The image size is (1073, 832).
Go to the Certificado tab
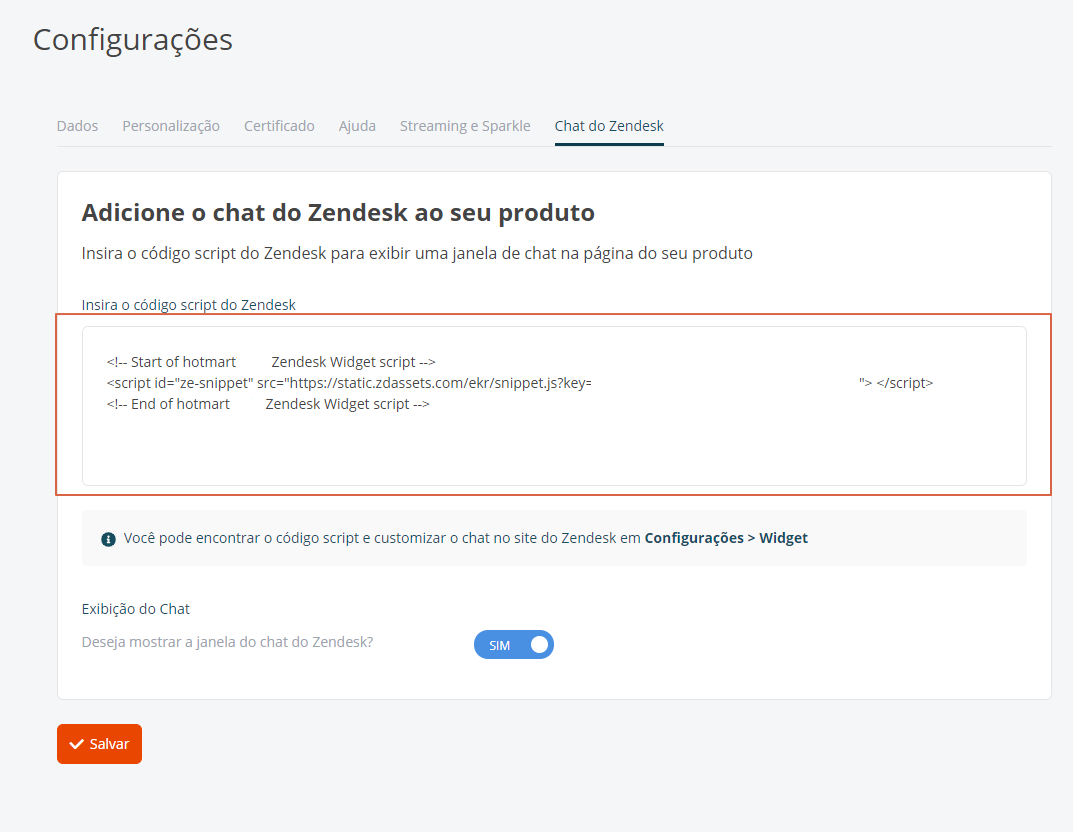(279, 126)
